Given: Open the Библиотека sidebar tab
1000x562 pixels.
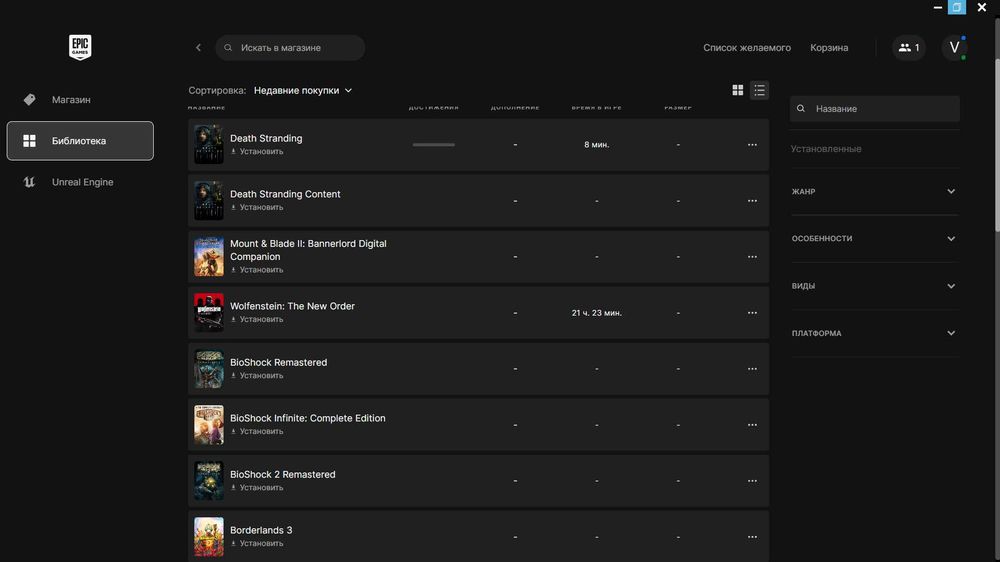Looking at the screenshot, I should pos(80,141).
